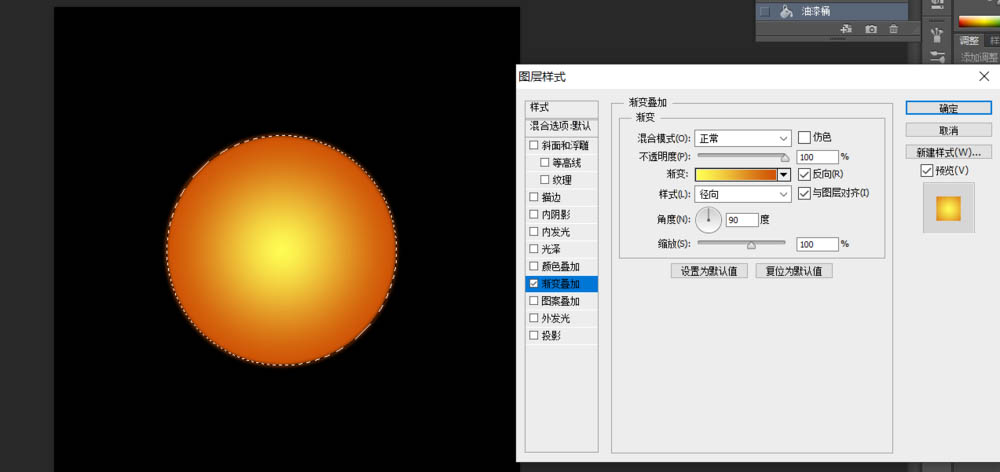The width and height of the screenshot is (1000, 472).
Task: Click 新建样式(W)... button
Action: [948, 152]
